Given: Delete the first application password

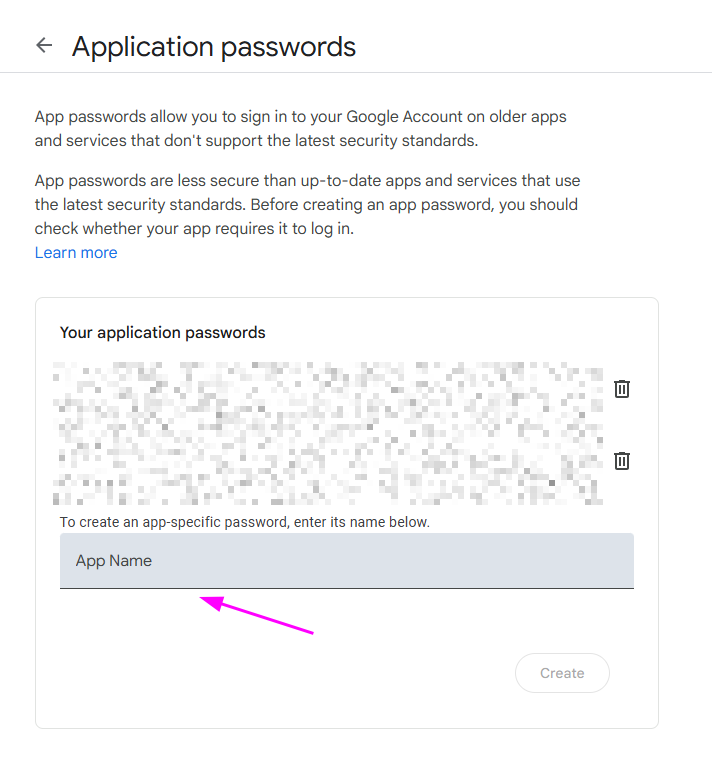Looking at the screenshot, I should 621,388.
